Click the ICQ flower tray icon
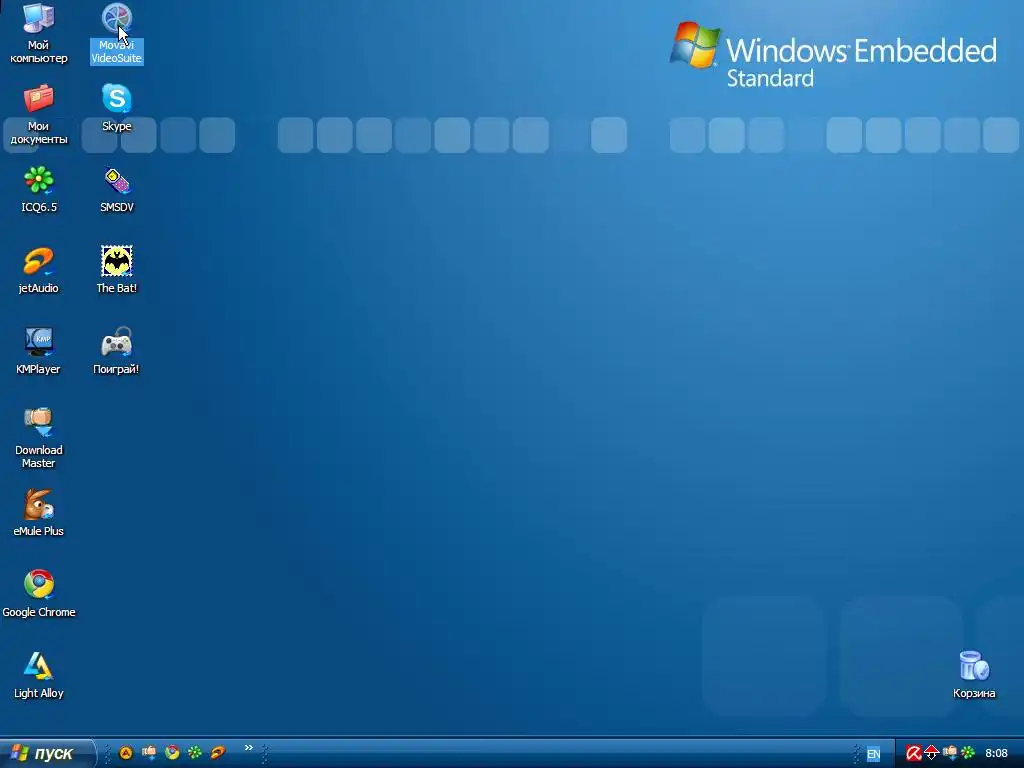Viewport: 1024px width, 768px height. 968,753
